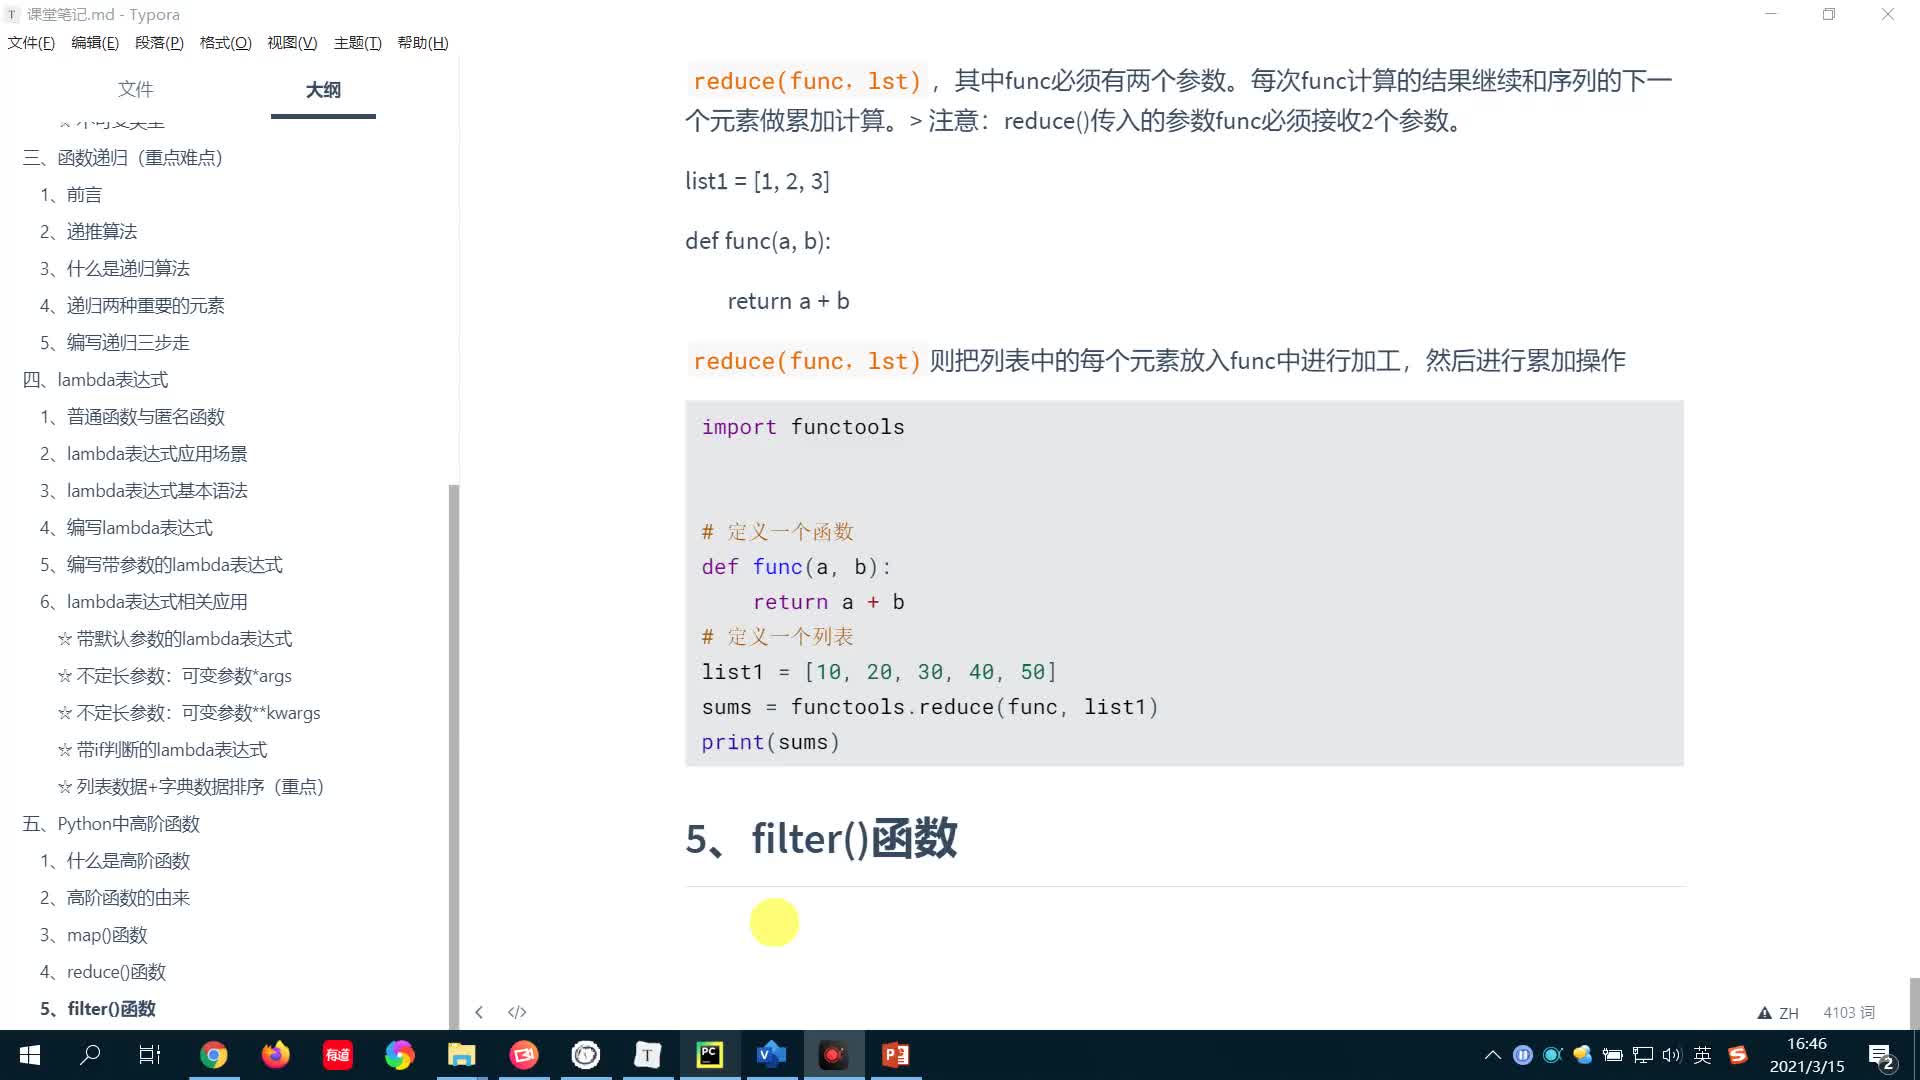Launch Chrome from taskbar

coord(213,1055)
